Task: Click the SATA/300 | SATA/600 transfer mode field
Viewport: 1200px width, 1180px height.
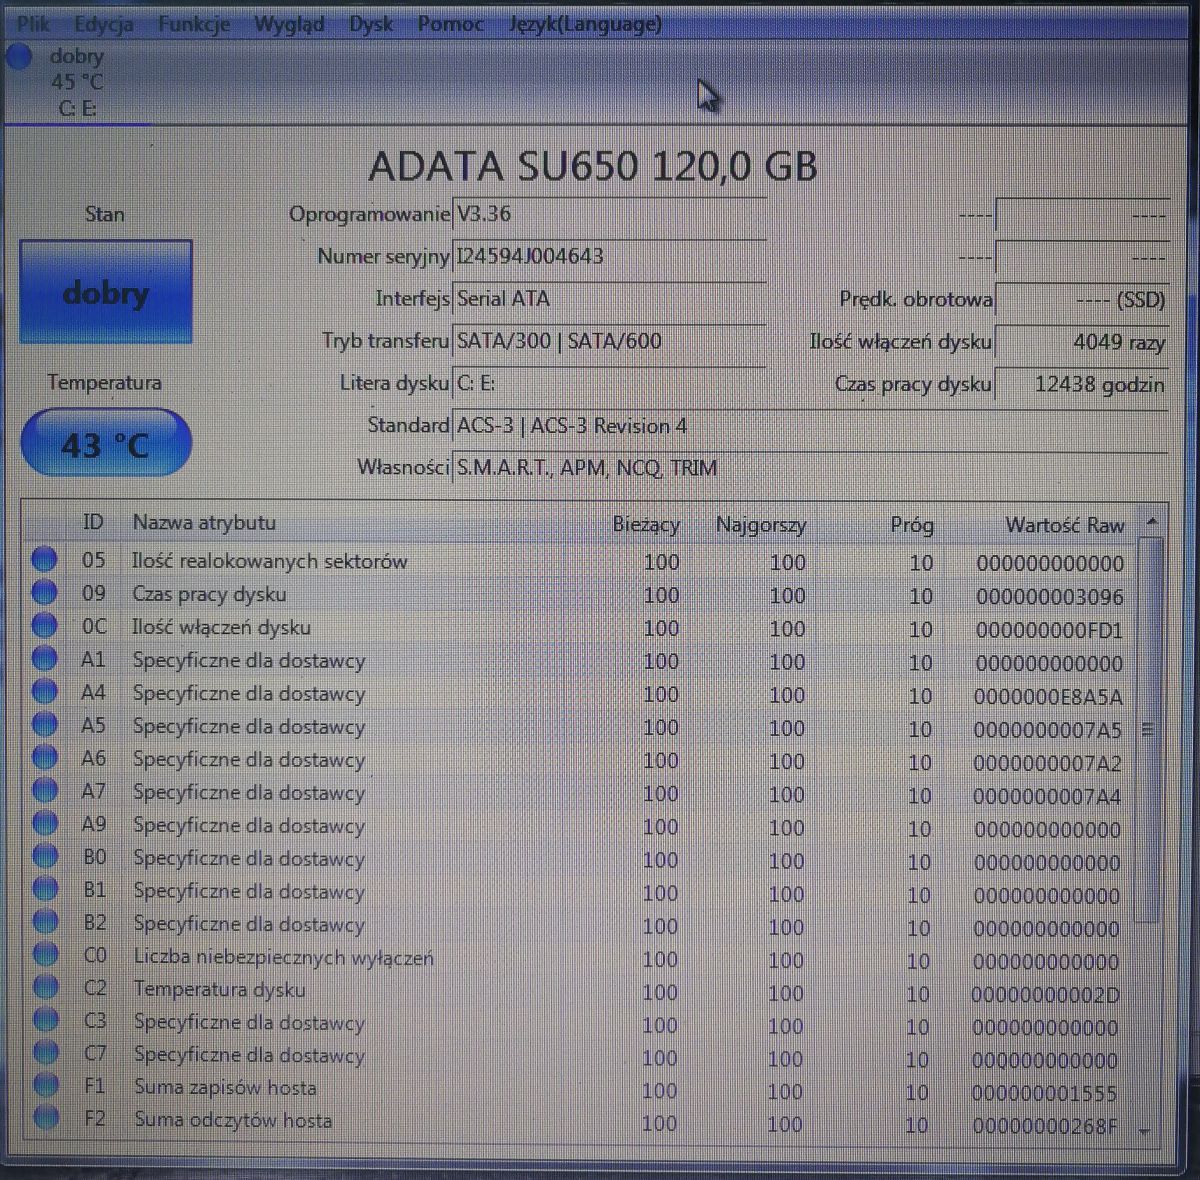Action: (x=609, y=341)
